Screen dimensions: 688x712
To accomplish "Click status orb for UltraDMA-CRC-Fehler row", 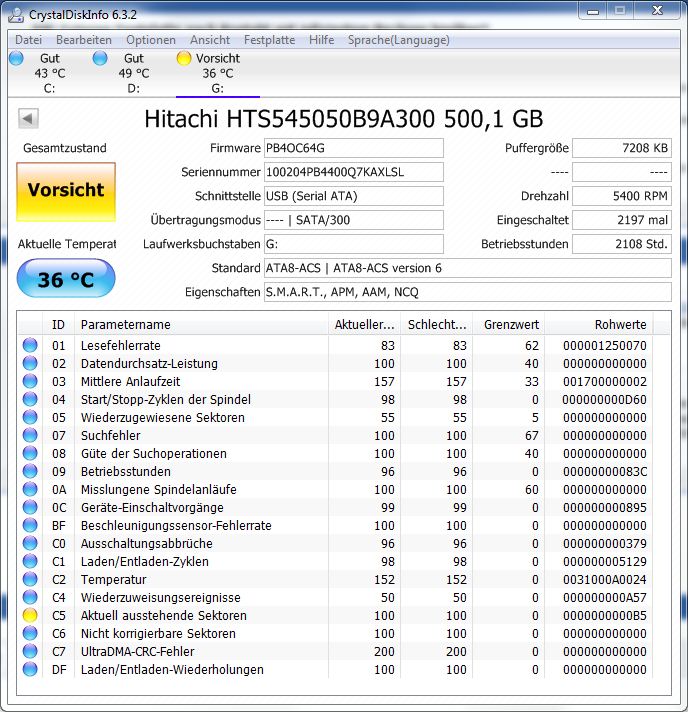I will pyautogui.click(x=30, y=652).
